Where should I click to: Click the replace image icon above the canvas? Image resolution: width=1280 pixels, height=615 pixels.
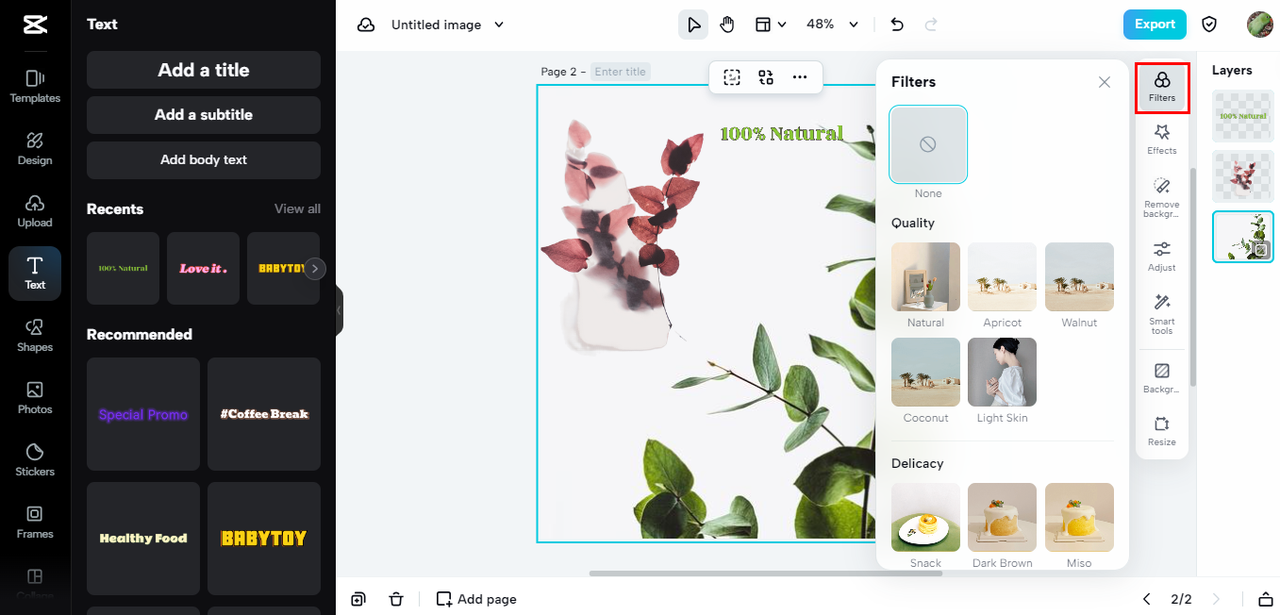coord(766,77)
